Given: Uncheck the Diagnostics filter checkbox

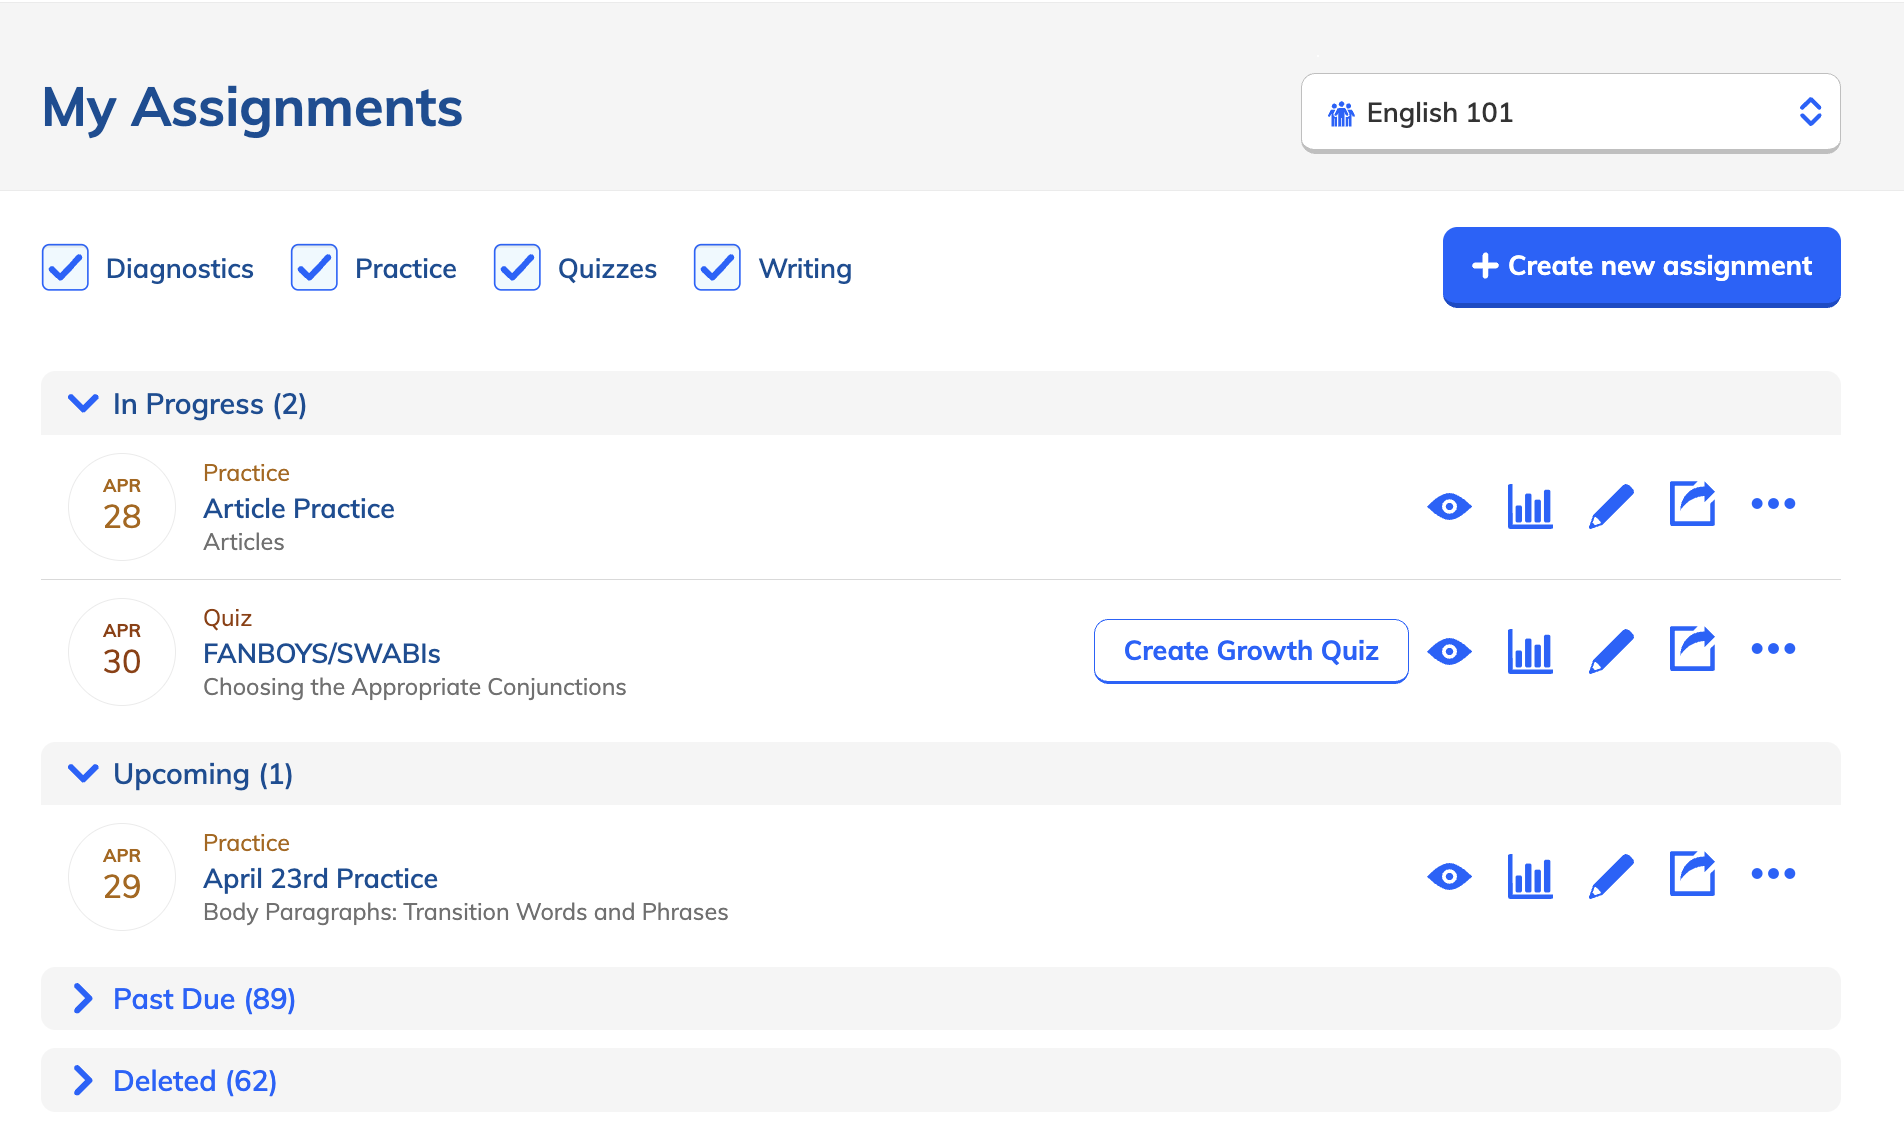Looking at the screenshot, I should 65,267.
